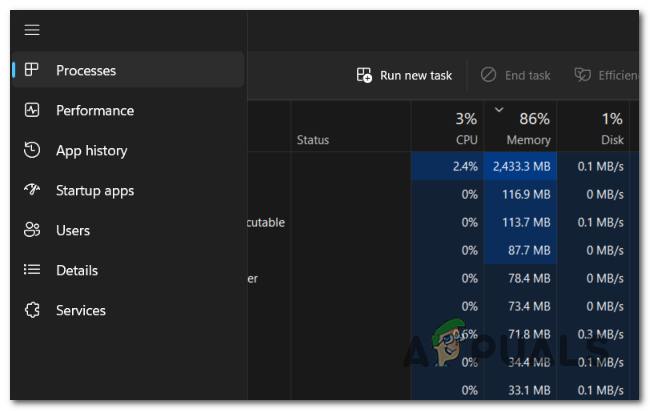Sort by the Memory column header
The width and height of the screenshot is (650, 411).
(x=520, y=127)
